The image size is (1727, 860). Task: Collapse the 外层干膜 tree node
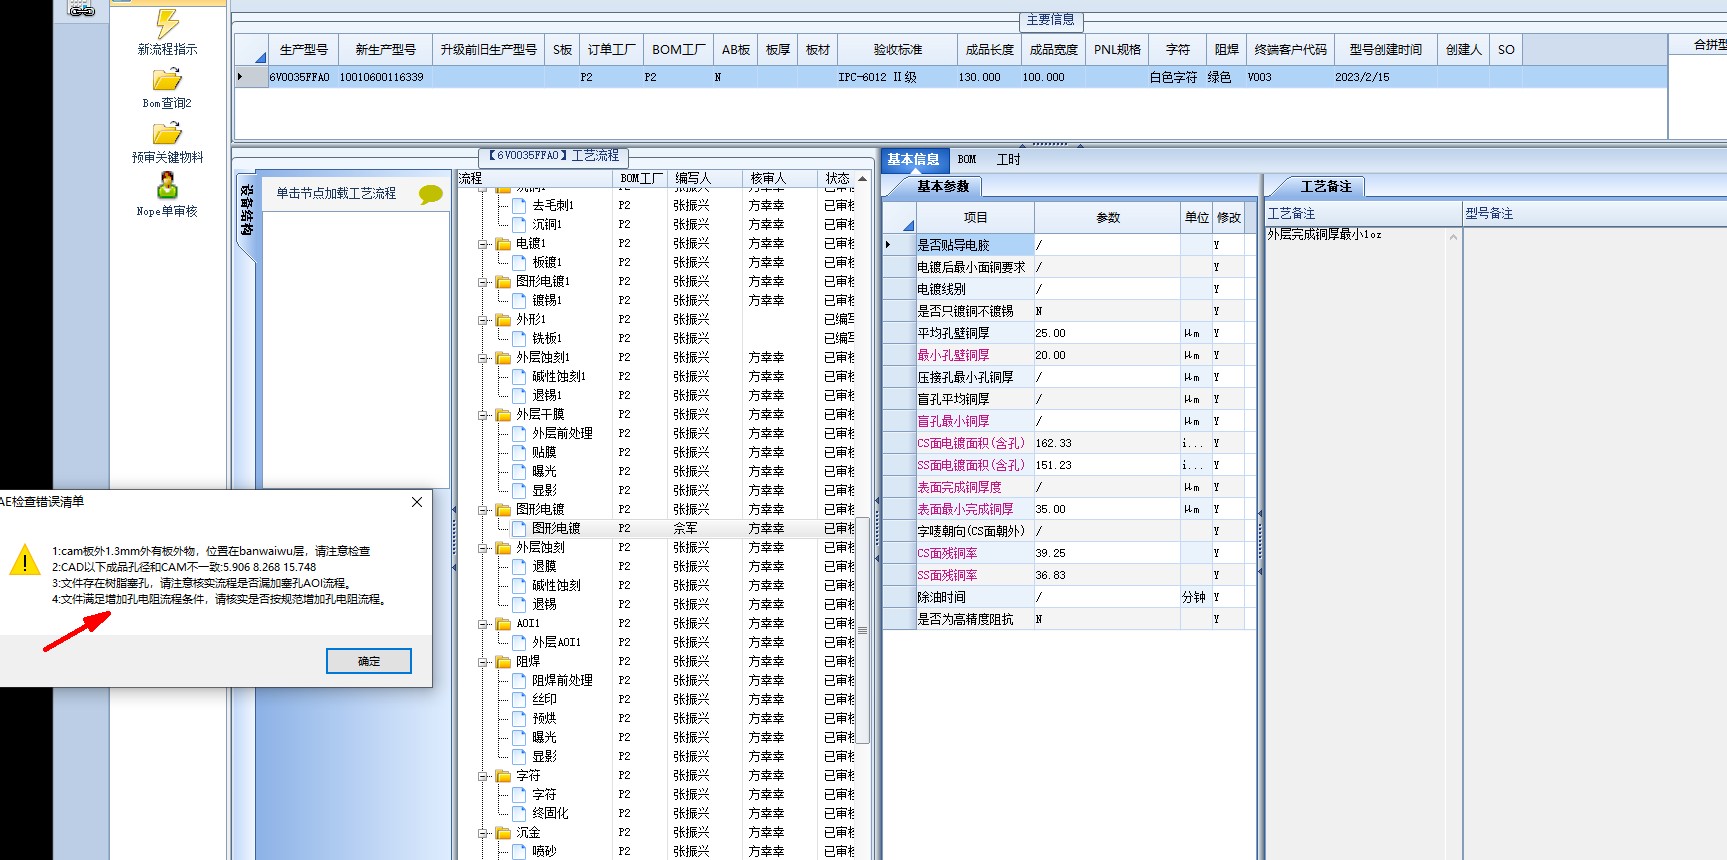[484, 415]
